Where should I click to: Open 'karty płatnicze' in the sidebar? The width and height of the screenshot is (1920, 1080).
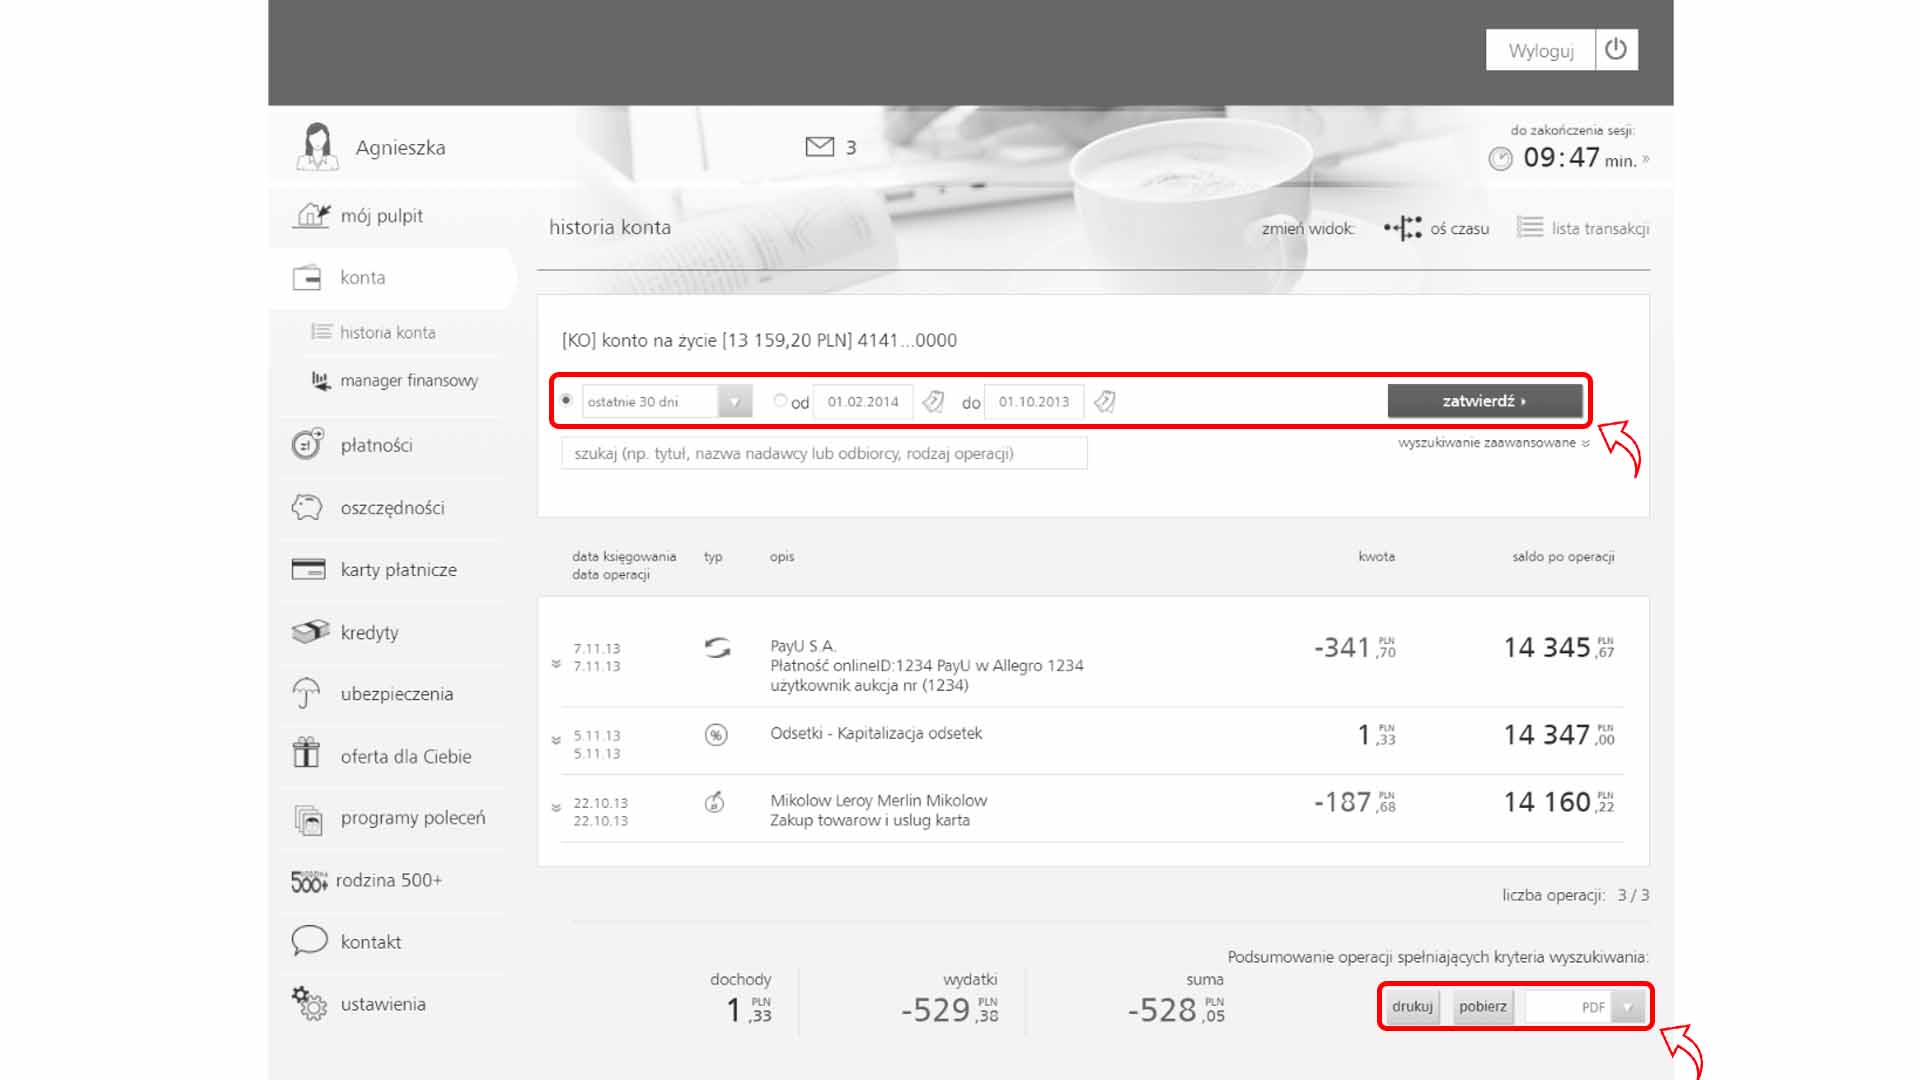point(398,570)
